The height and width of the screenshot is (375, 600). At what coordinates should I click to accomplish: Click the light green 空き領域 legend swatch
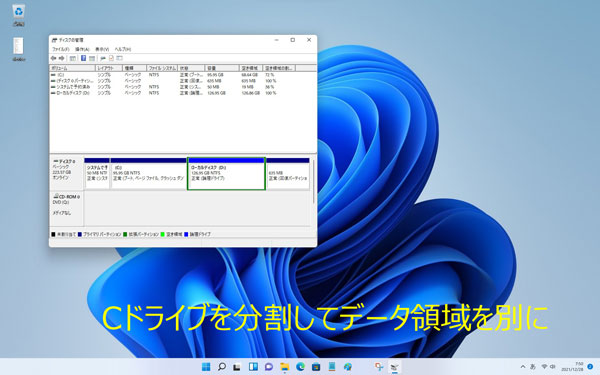point(163,234)
